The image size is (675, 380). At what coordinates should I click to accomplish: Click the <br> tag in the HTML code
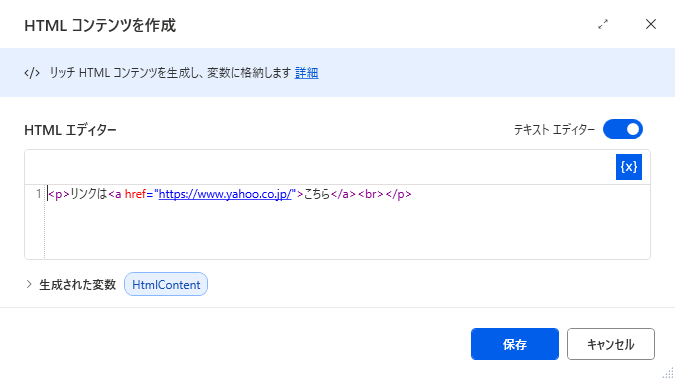pos(371,194)
